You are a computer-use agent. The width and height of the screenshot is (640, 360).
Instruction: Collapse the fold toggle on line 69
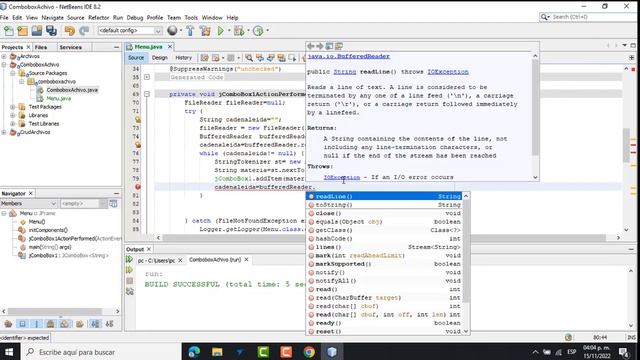[147, 94]
